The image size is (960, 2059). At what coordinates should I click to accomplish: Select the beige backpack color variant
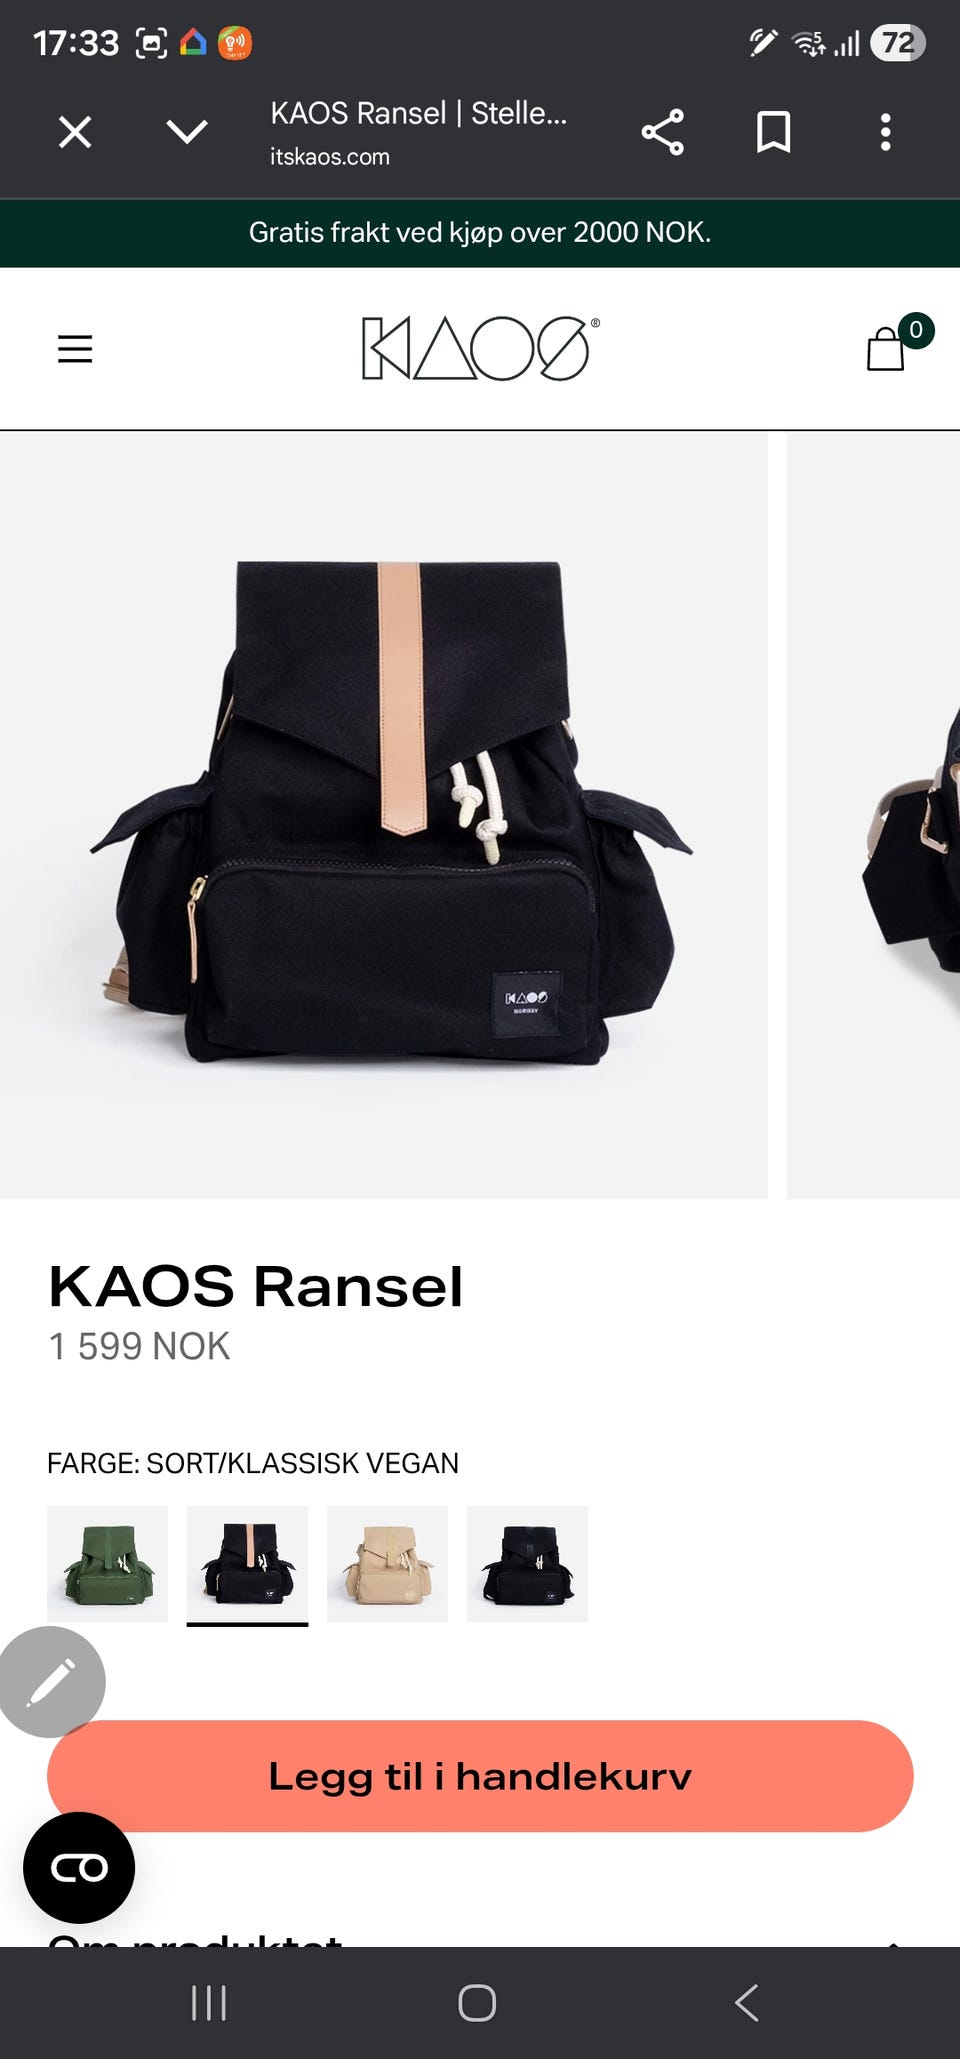[387, 1564]
